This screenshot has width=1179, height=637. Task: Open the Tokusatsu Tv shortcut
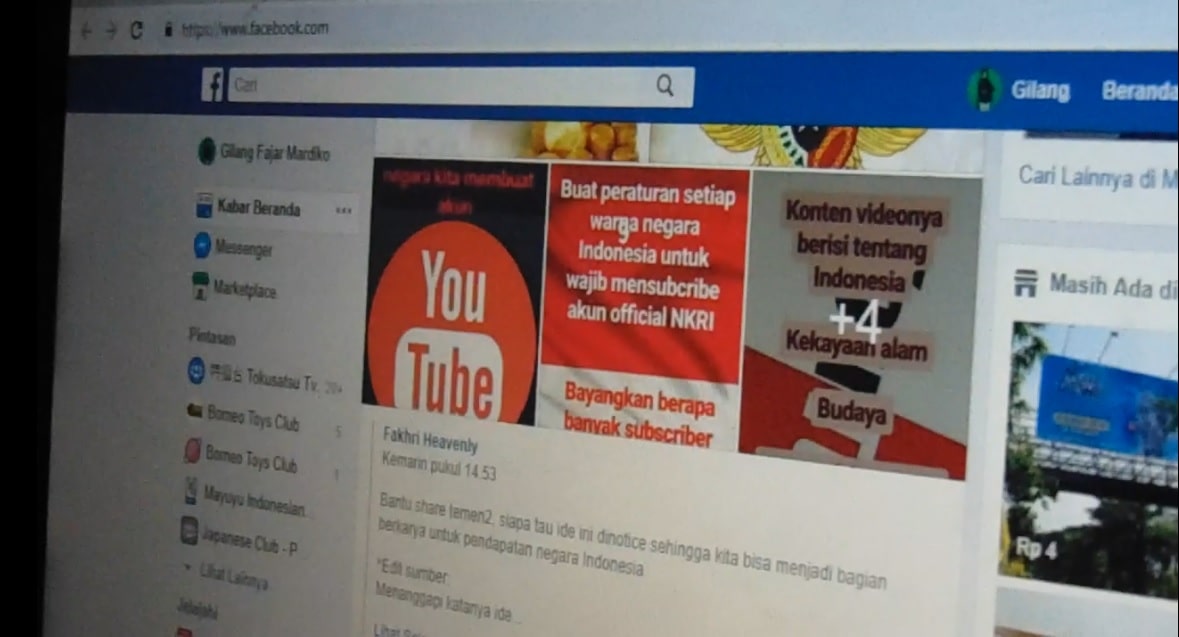(263, 378)
